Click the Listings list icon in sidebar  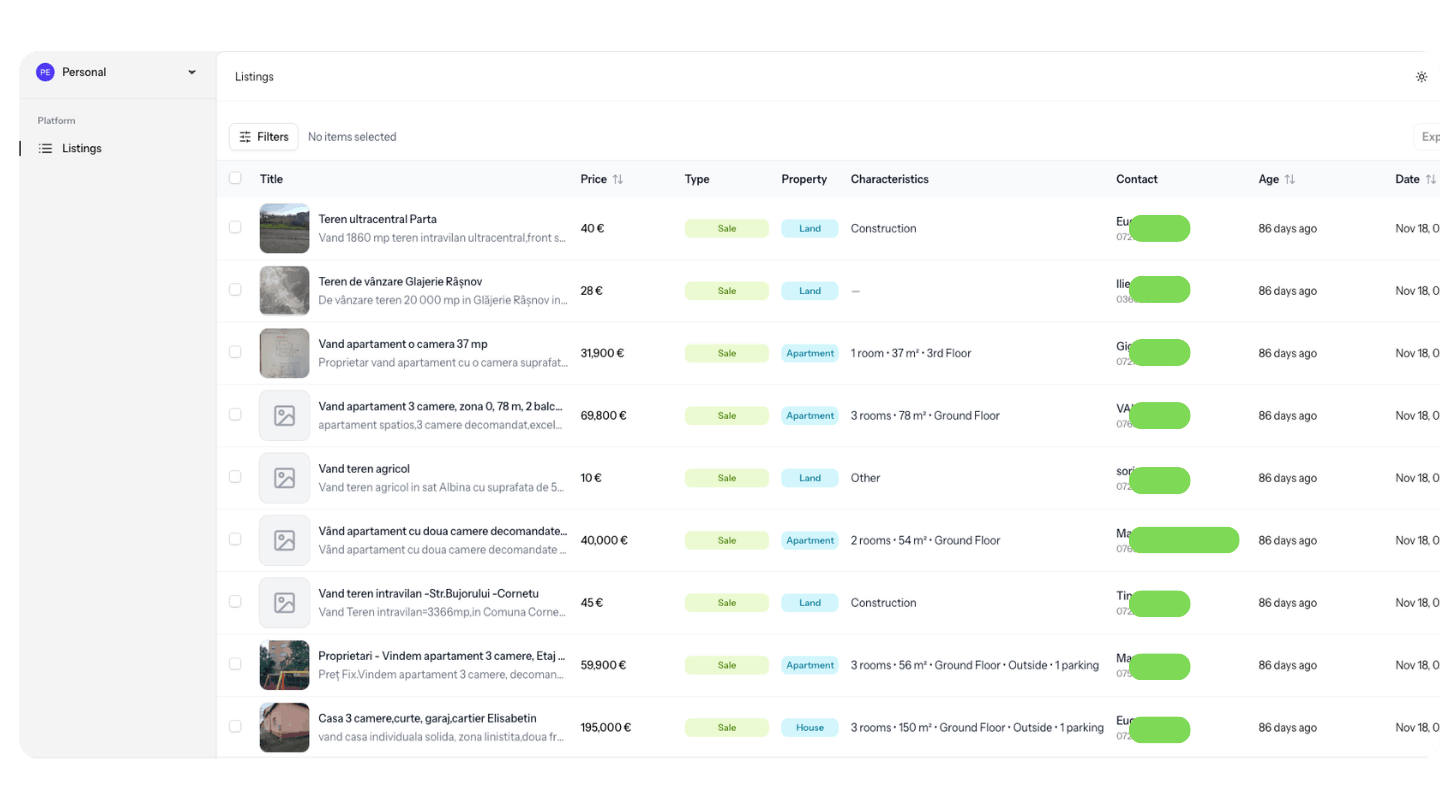(45, 148)
